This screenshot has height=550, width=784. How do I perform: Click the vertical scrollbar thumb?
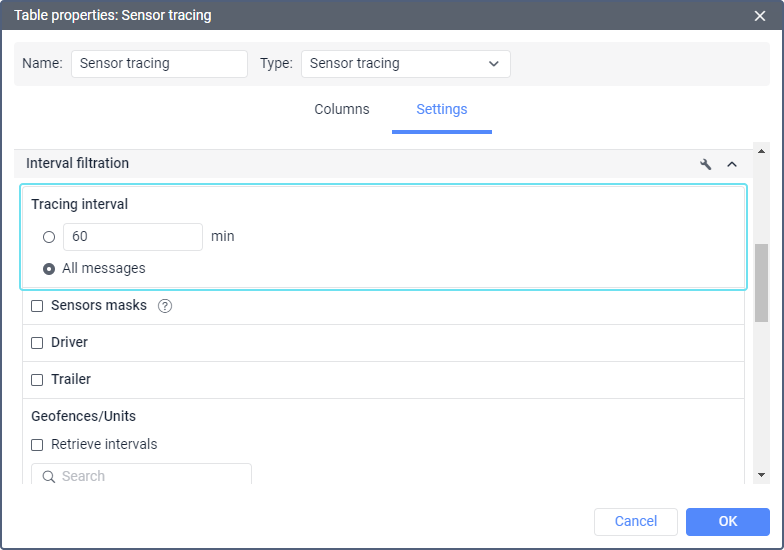click(761, 282)
